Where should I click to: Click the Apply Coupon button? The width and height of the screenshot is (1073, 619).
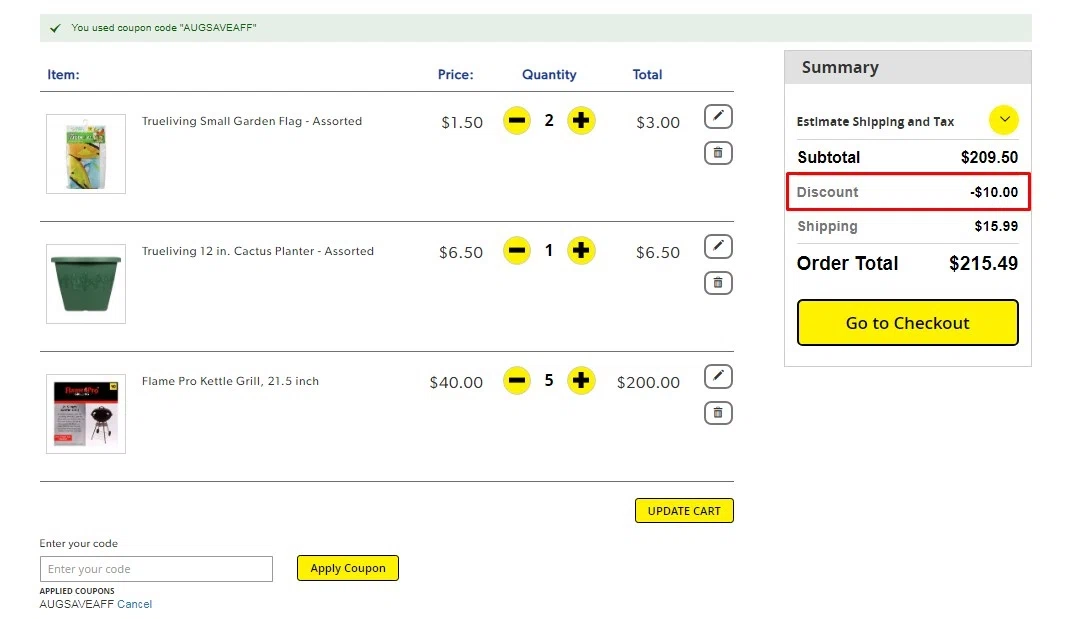pyautogui.click(x=348, y=568)
